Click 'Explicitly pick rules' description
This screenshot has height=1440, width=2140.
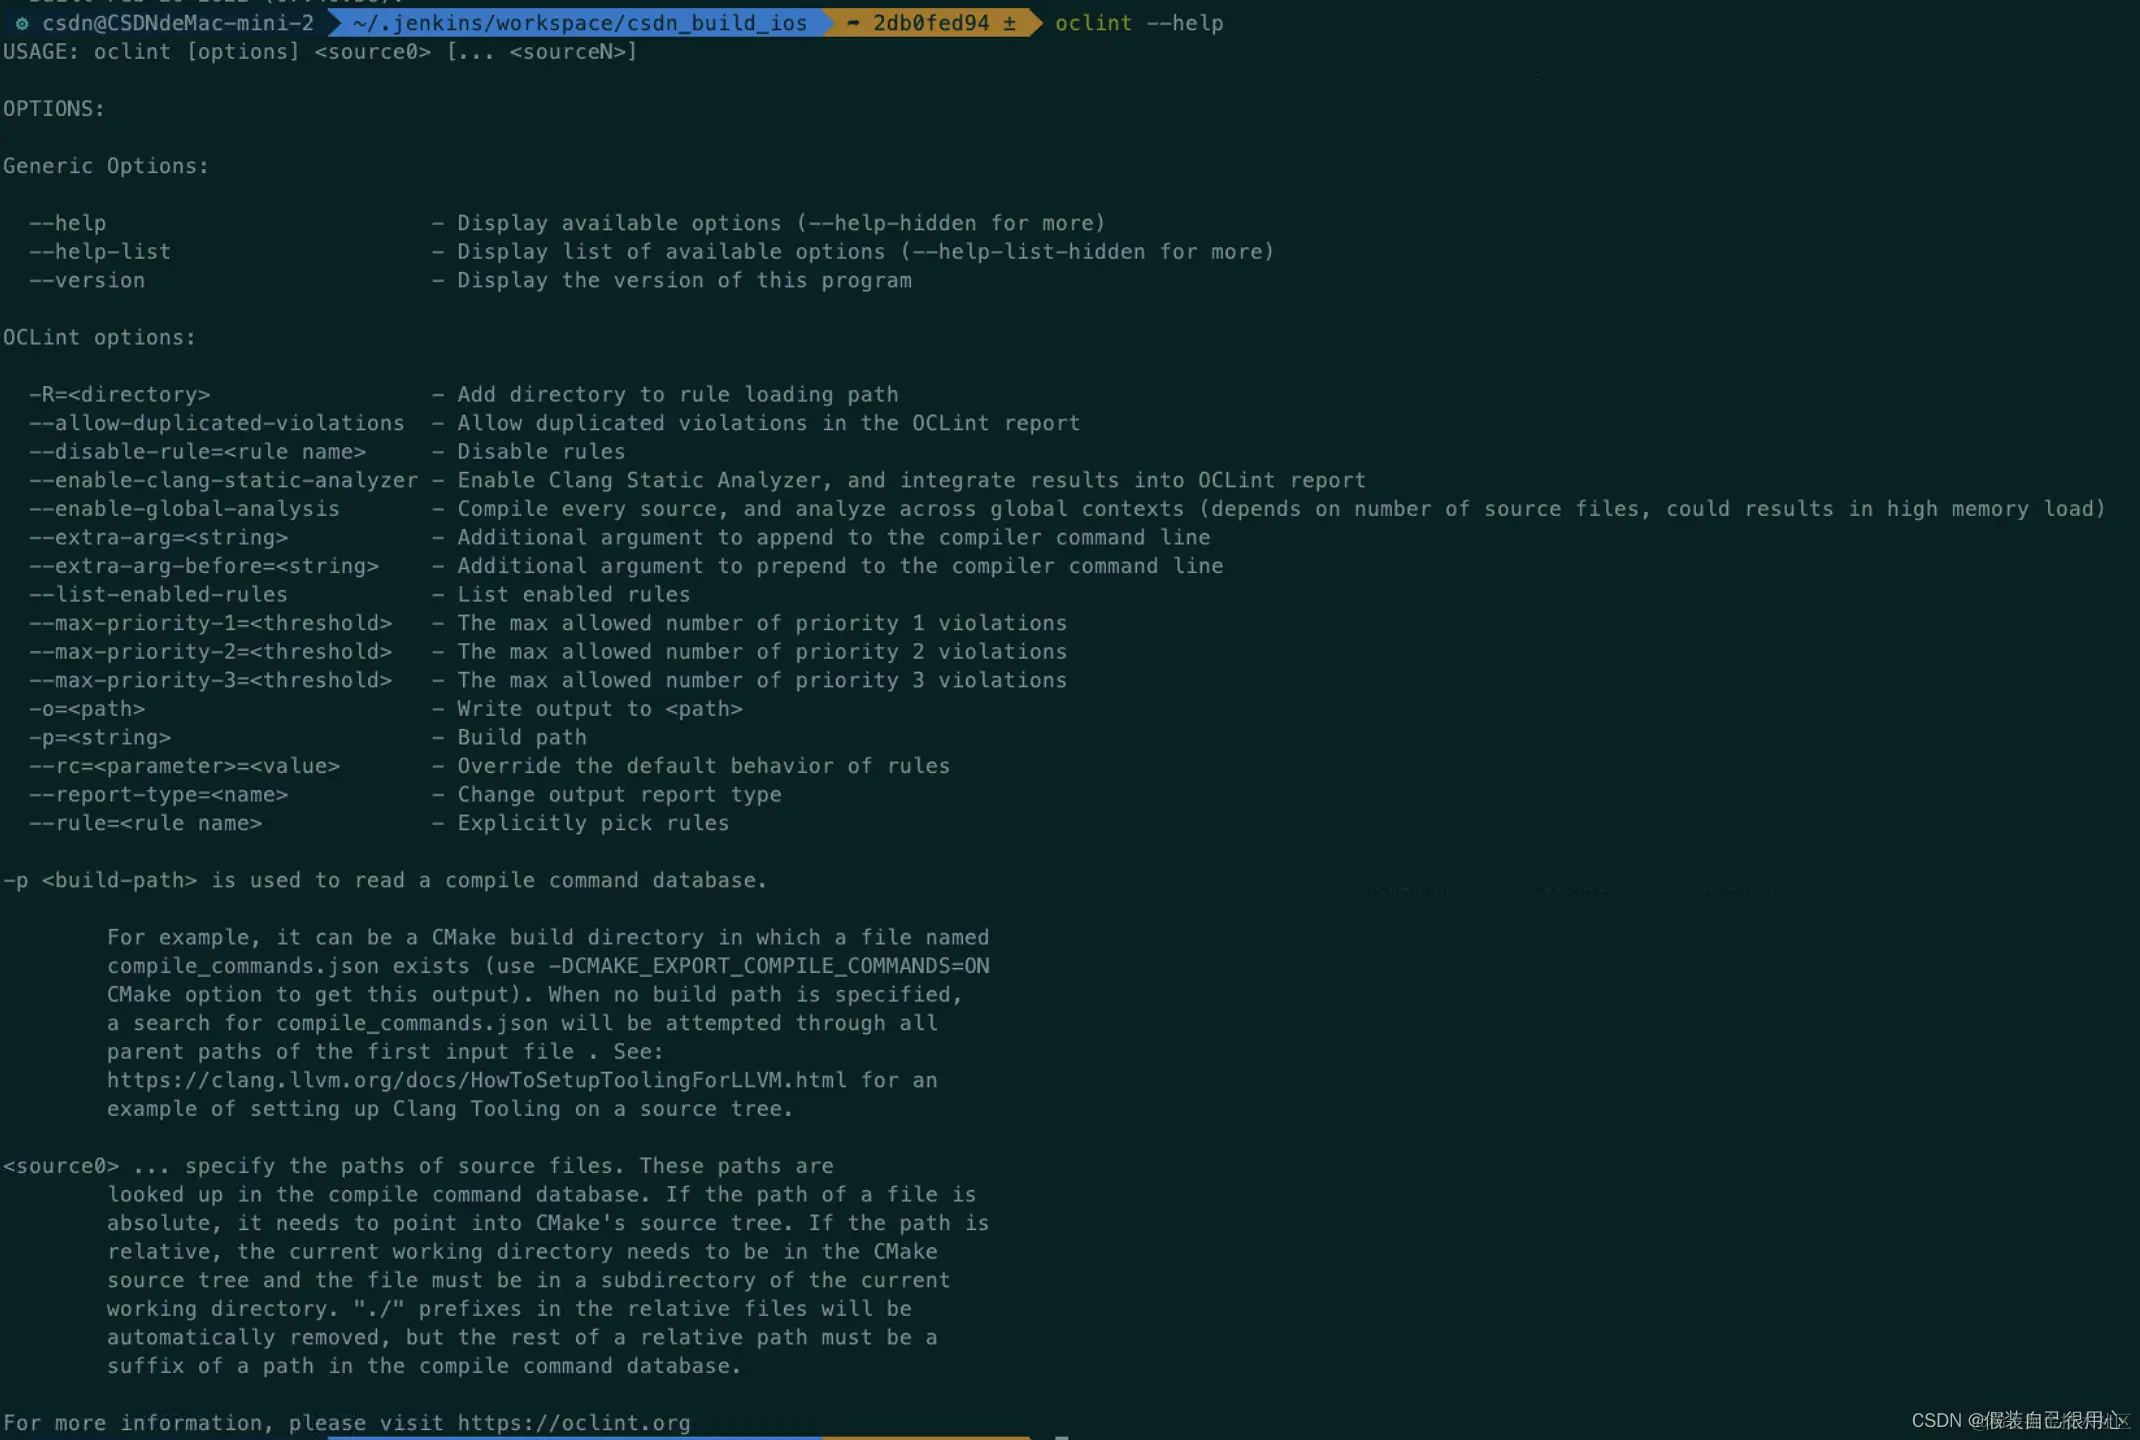[593, 824]
